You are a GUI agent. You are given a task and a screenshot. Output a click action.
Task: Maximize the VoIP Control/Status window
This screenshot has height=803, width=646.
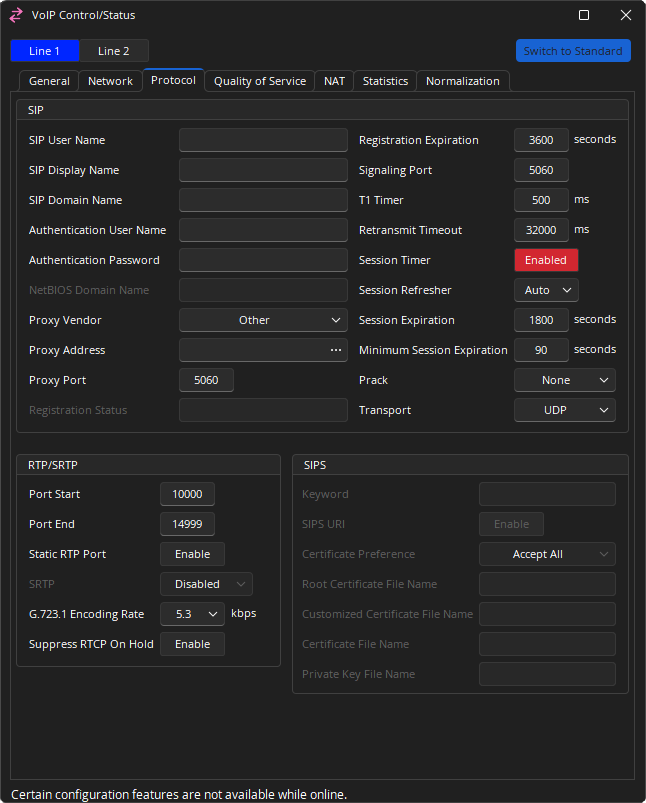coord(584,15)
